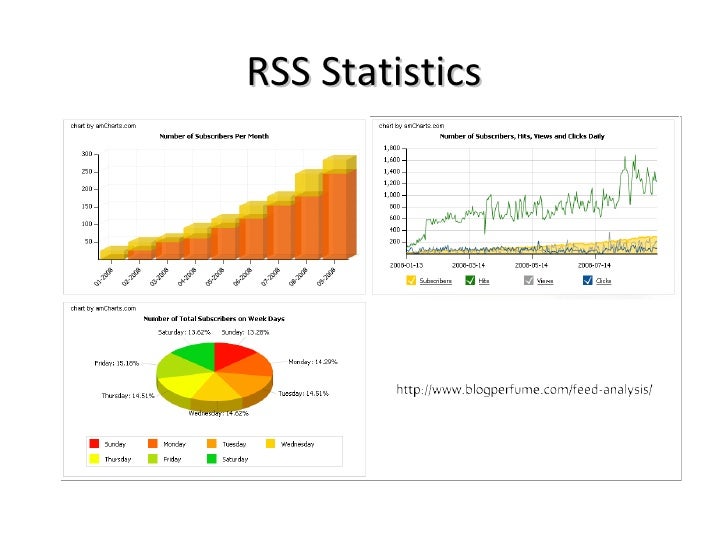
Task: Toggle the Hits checkbox in legend
Action: pyautogui.click(x=470, y=280)
